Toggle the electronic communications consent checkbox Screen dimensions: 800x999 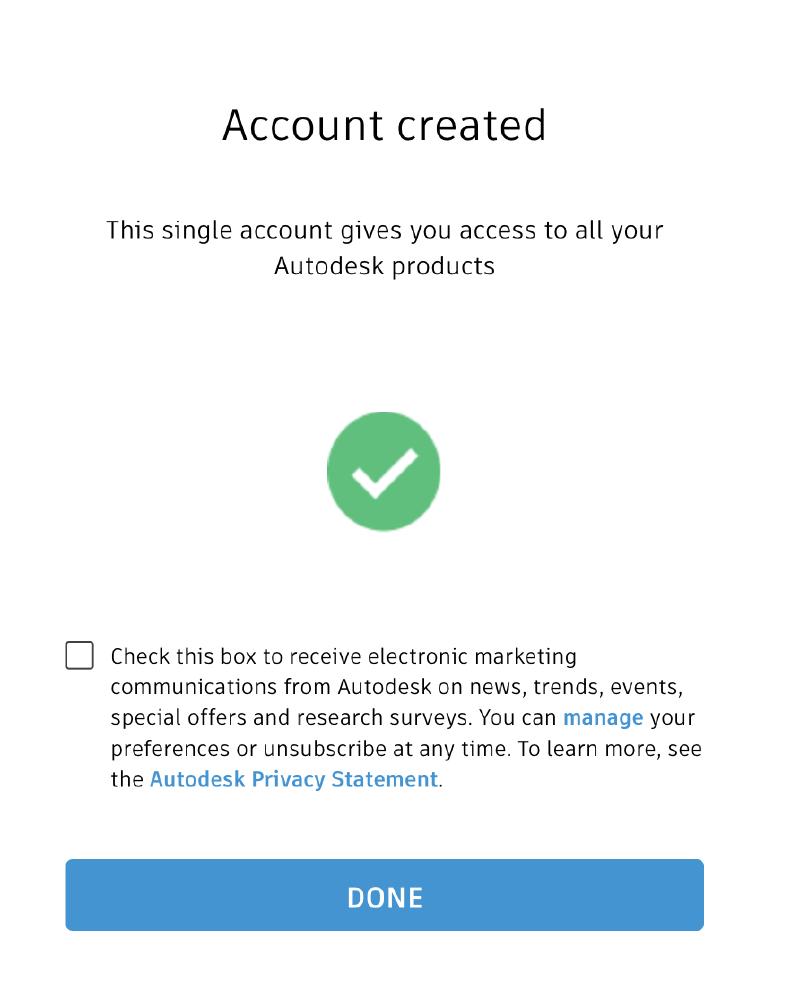78,654
